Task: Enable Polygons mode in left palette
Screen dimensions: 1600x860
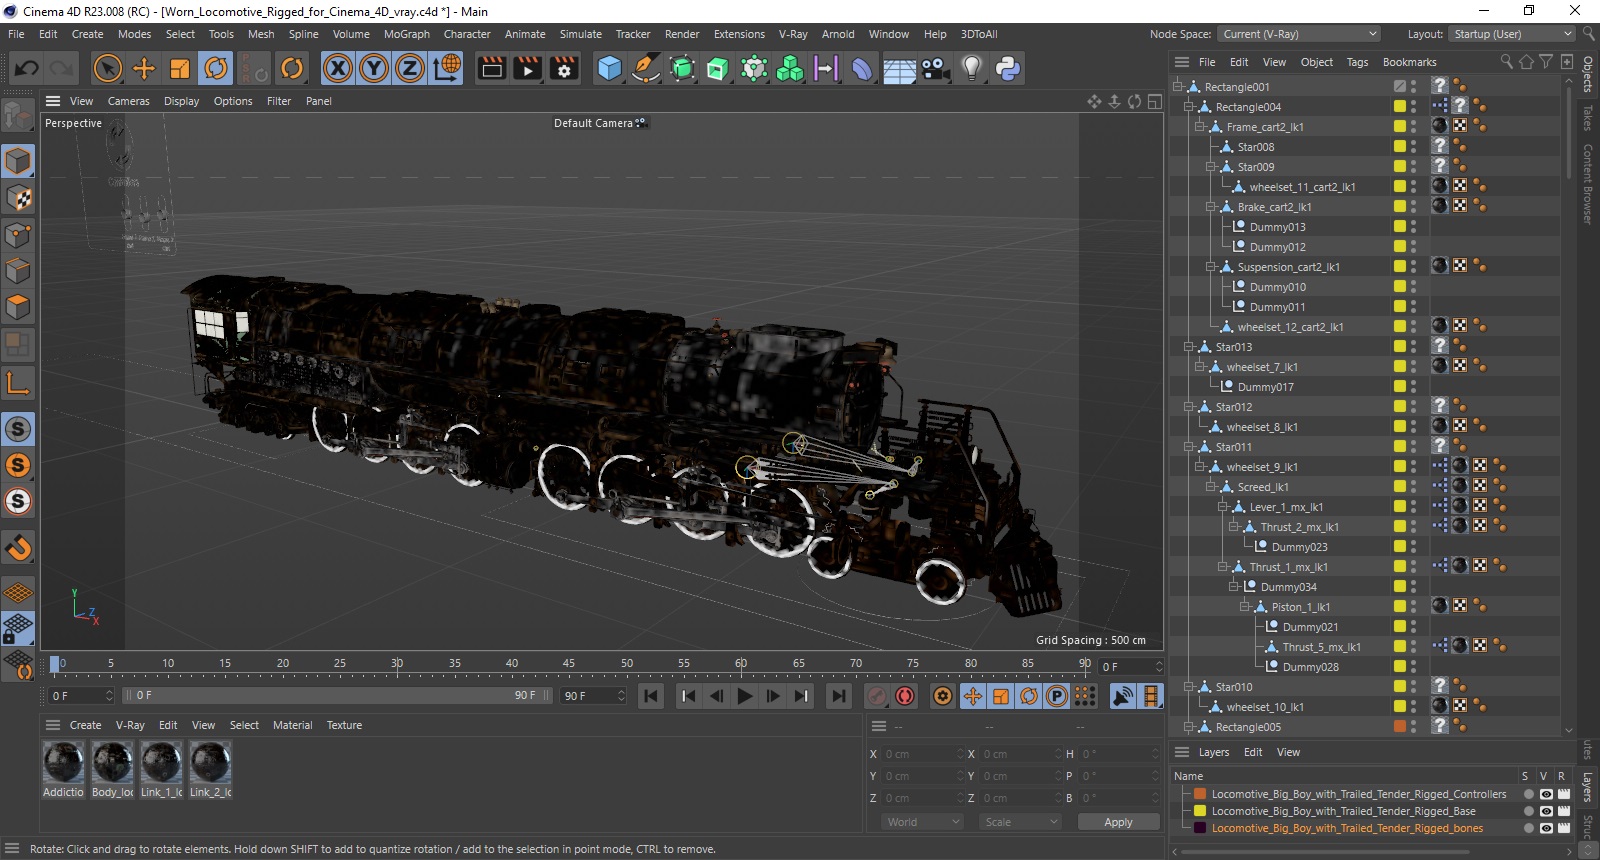Action: pos(18,307)
